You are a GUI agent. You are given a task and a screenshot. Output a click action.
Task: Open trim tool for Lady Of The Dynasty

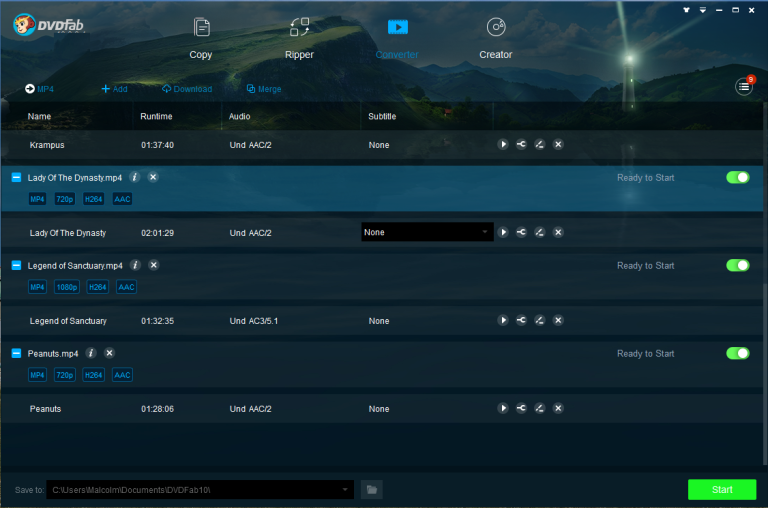click(521, 232)
